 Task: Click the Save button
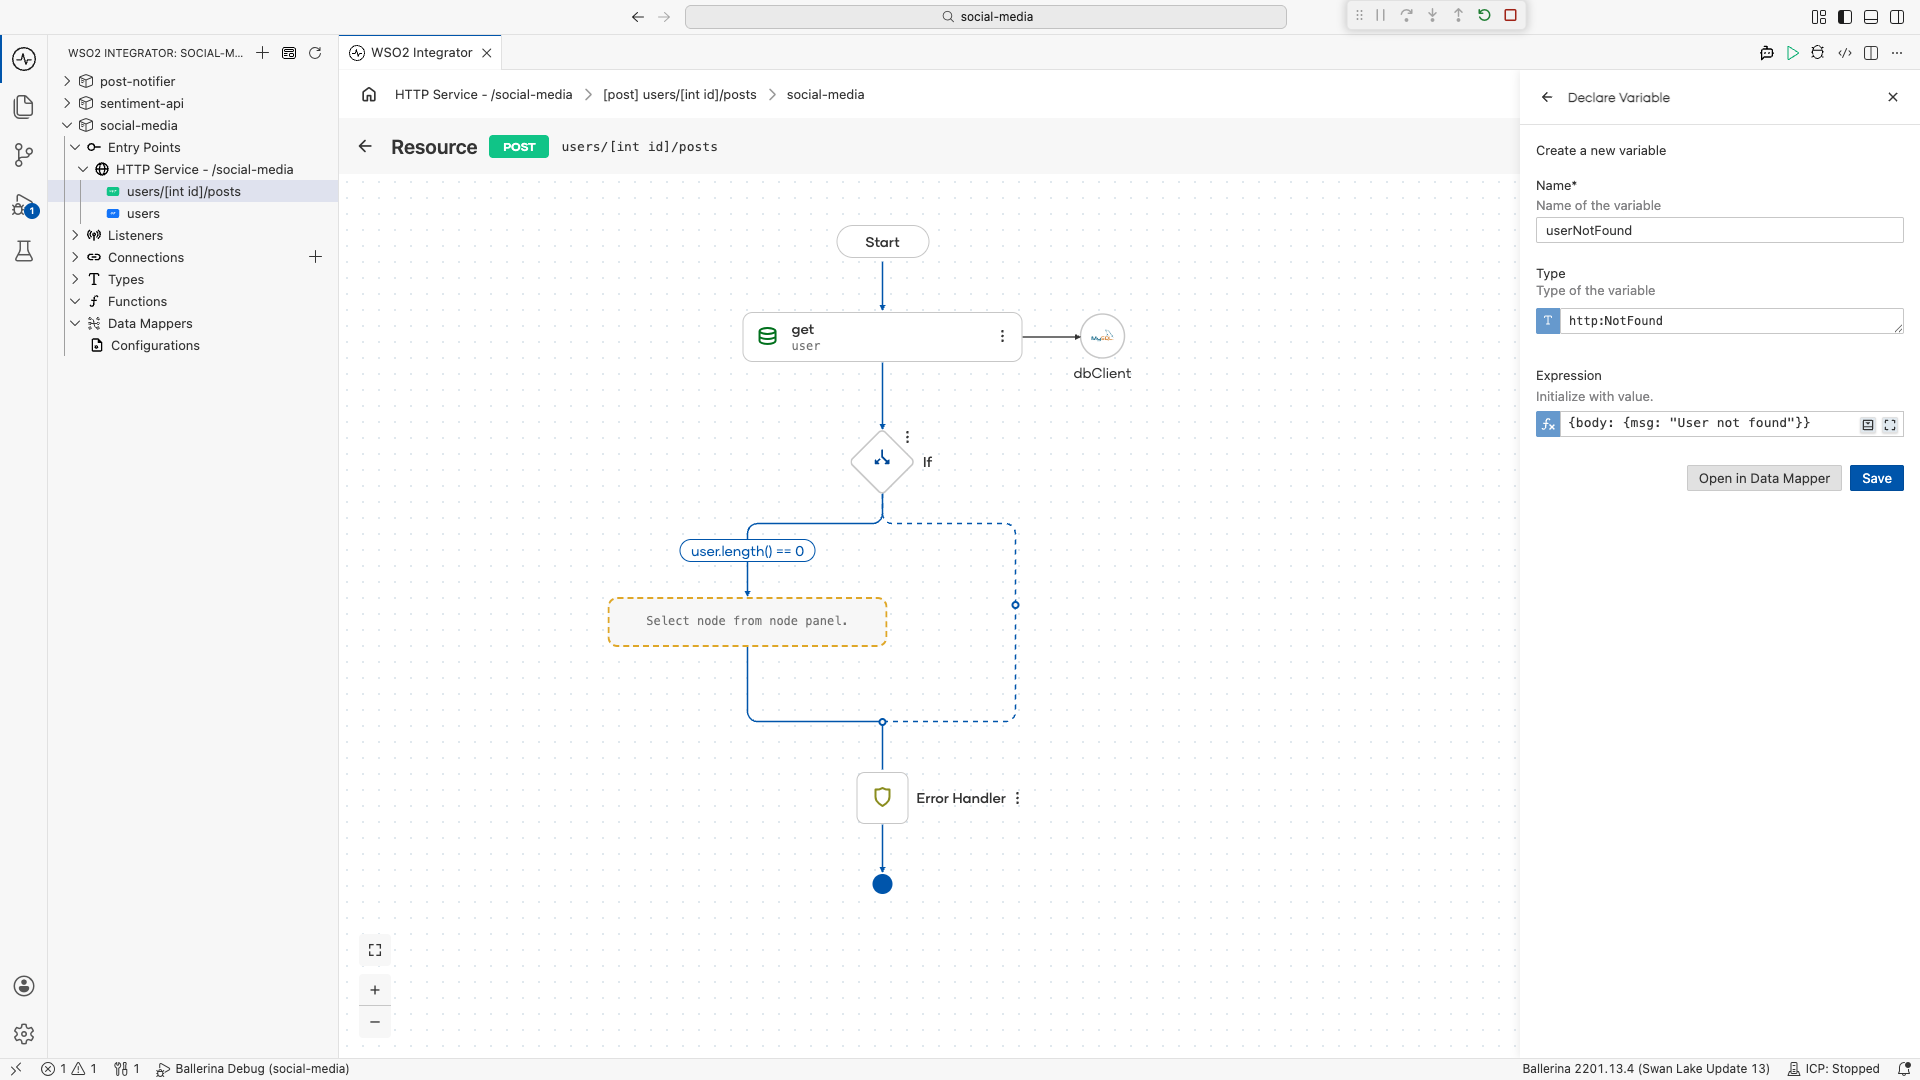[x=1876, y=478]
